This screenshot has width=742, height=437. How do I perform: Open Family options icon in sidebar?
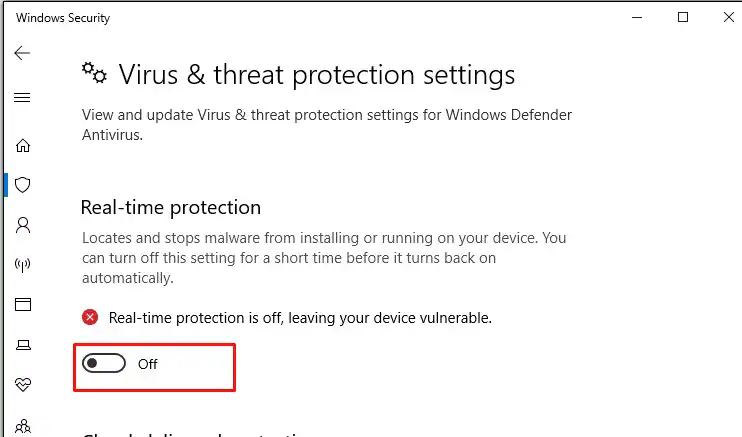point(22,424)
